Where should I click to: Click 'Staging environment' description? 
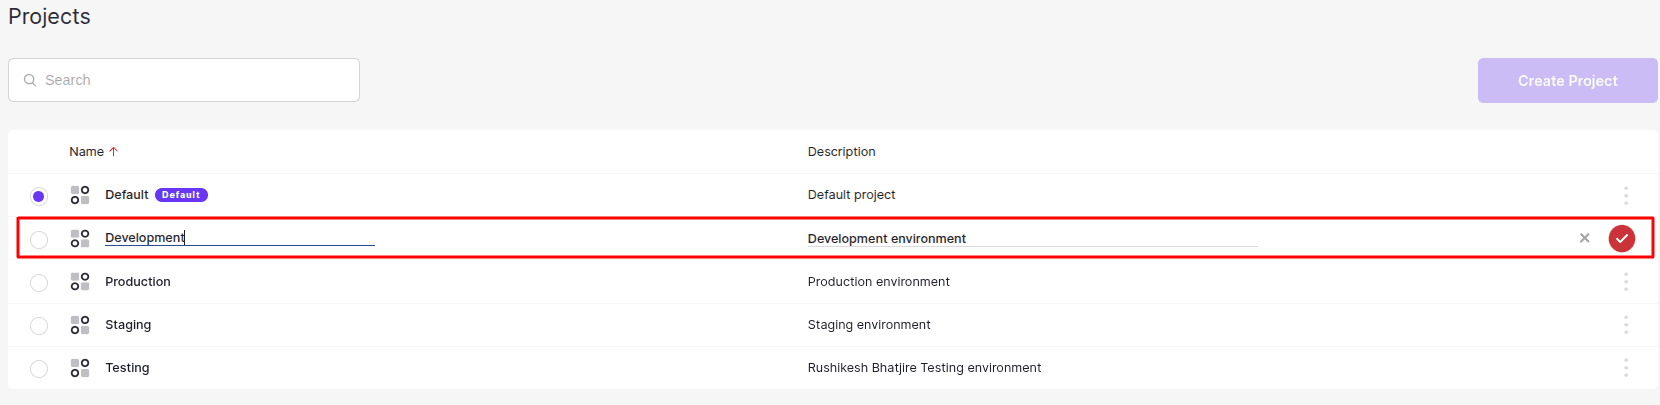pos(869,325)
